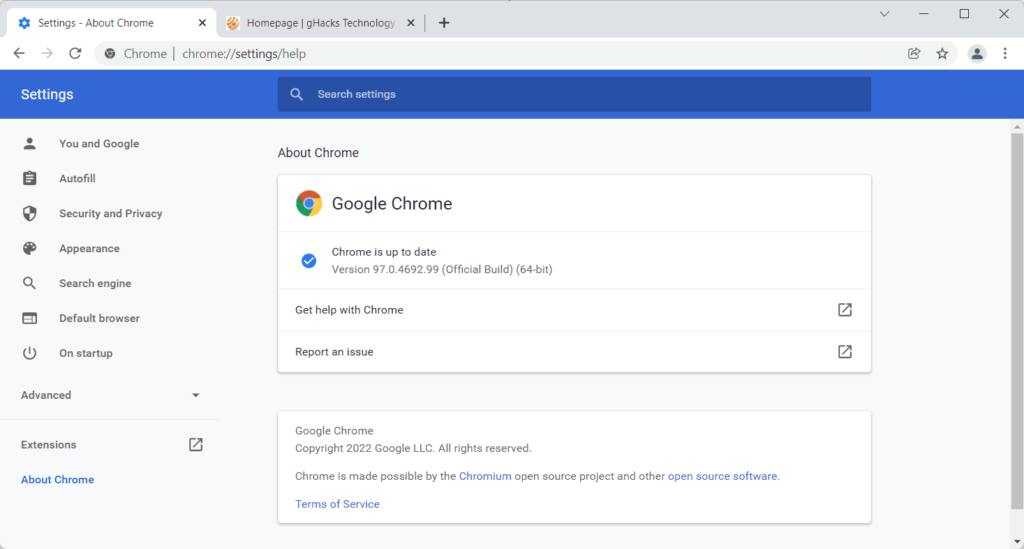
Task: Click the Security and Privacy shield icon
Action: 29,213
